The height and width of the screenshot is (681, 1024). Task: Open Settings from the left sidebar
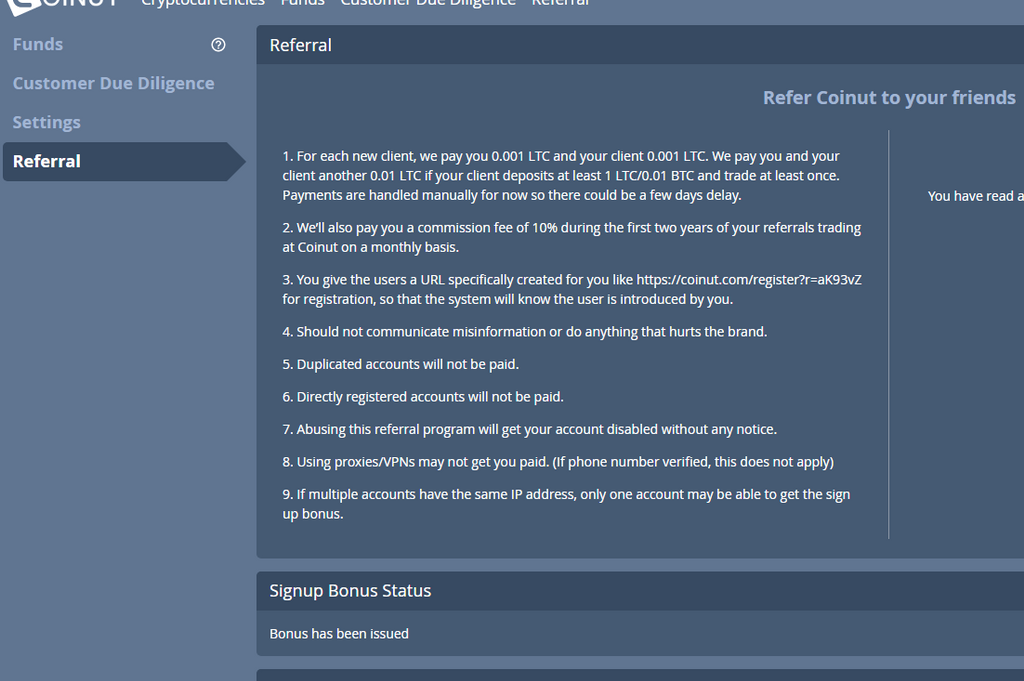(x=46, y=123)
